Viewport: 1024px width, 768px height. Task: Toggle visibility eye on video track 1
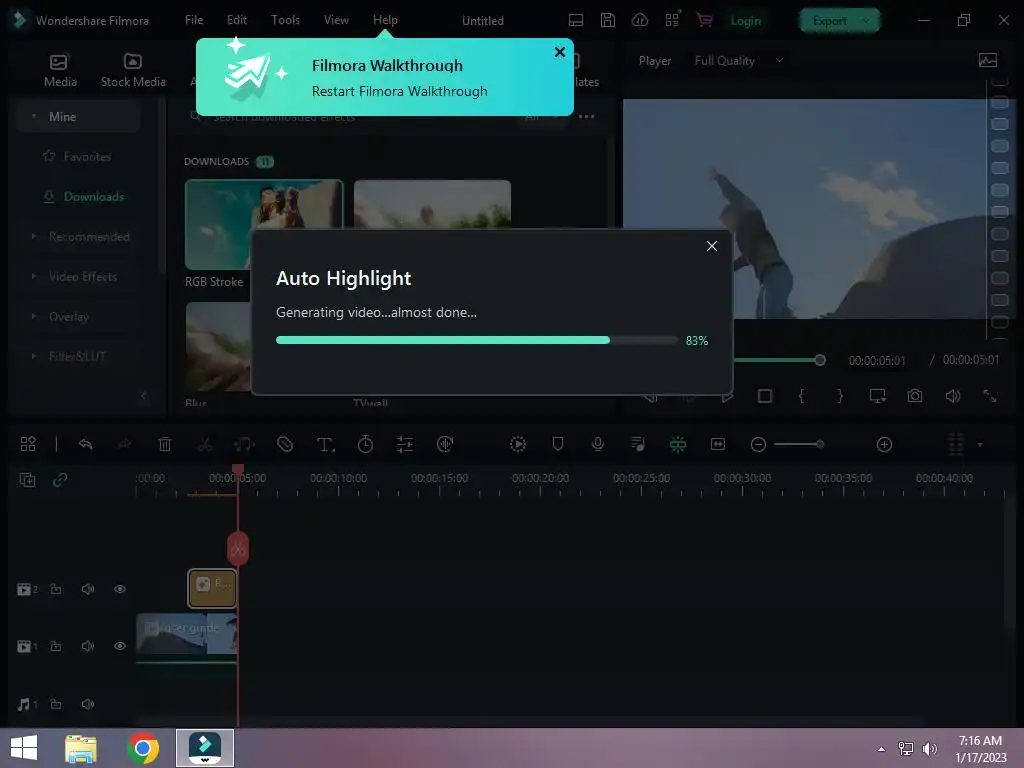pyautogui.click(x=120, y=646)
